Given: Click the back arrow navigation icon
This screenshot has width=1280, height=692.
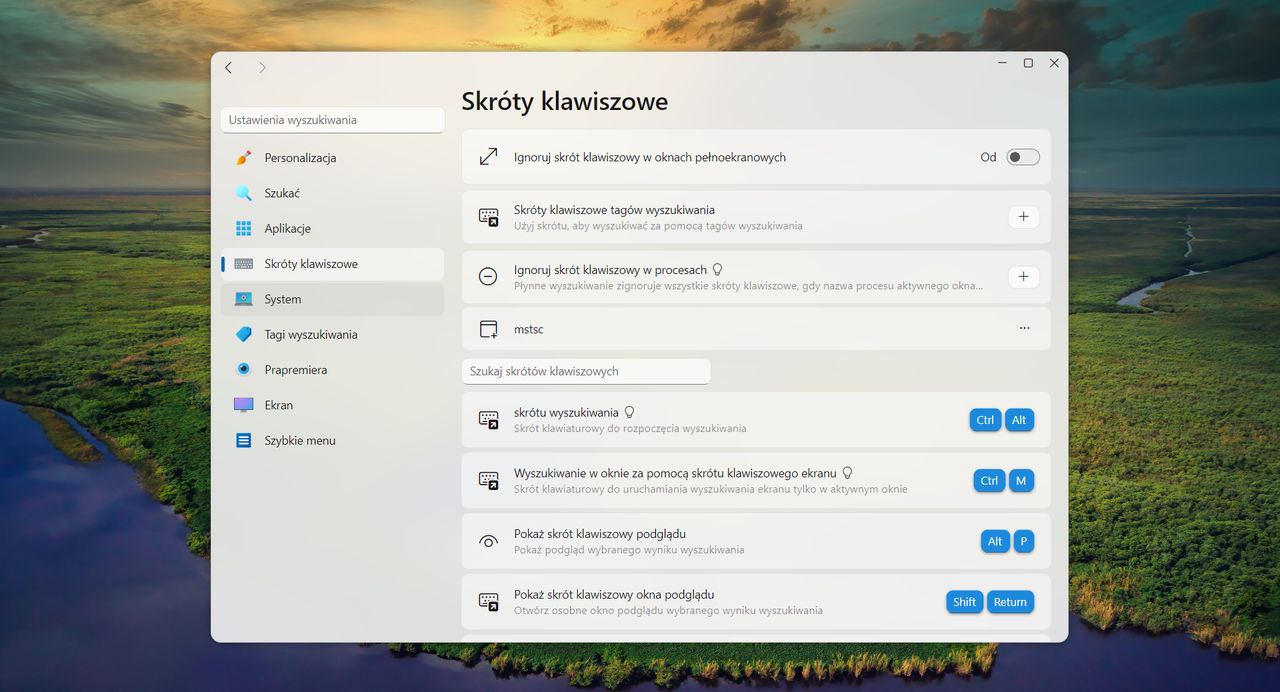Looking at the screenshot, I should coord(229,68).
